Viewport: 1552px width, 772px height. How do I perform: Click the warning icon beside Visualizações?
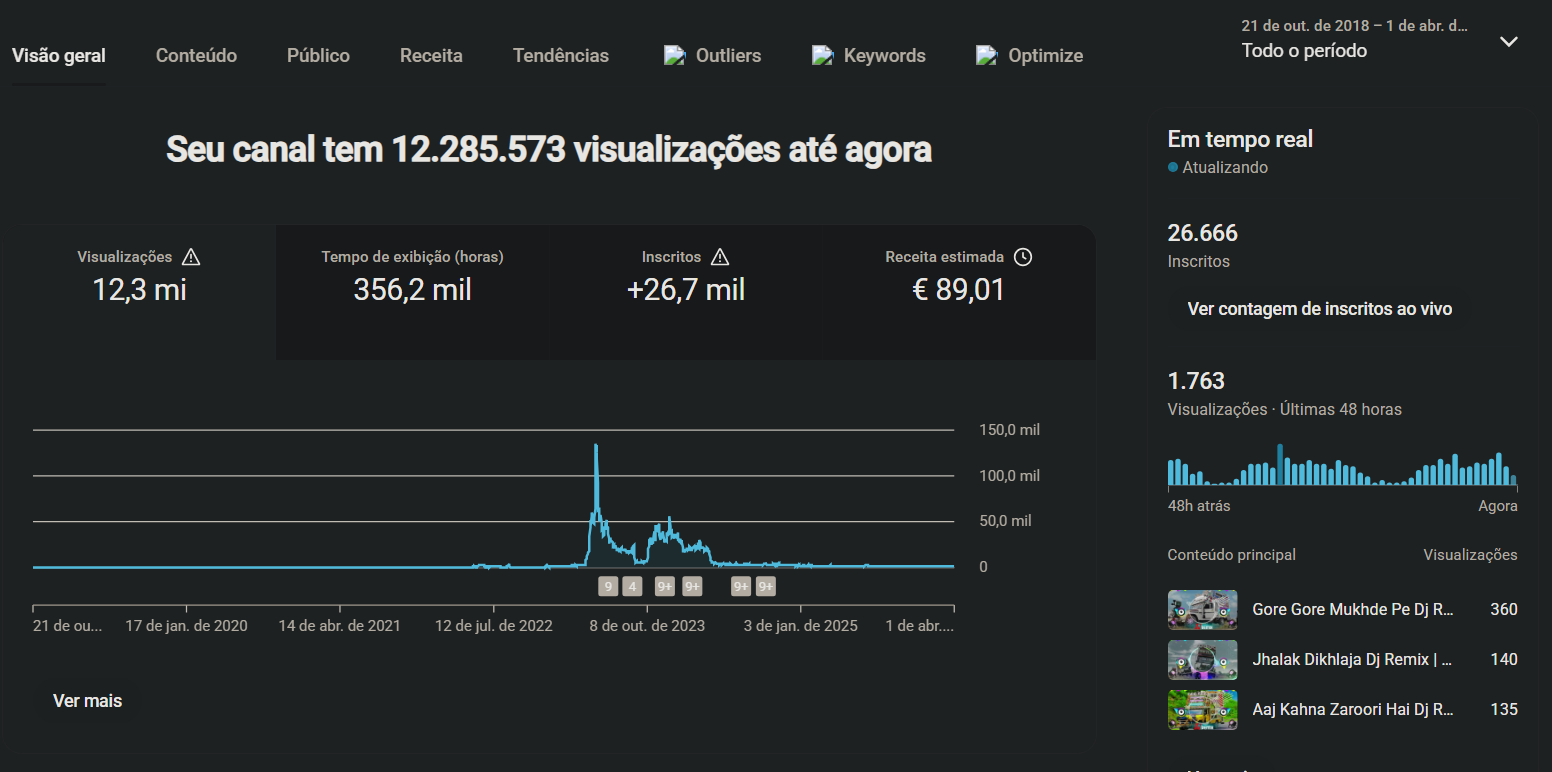[x=191, y=257]
